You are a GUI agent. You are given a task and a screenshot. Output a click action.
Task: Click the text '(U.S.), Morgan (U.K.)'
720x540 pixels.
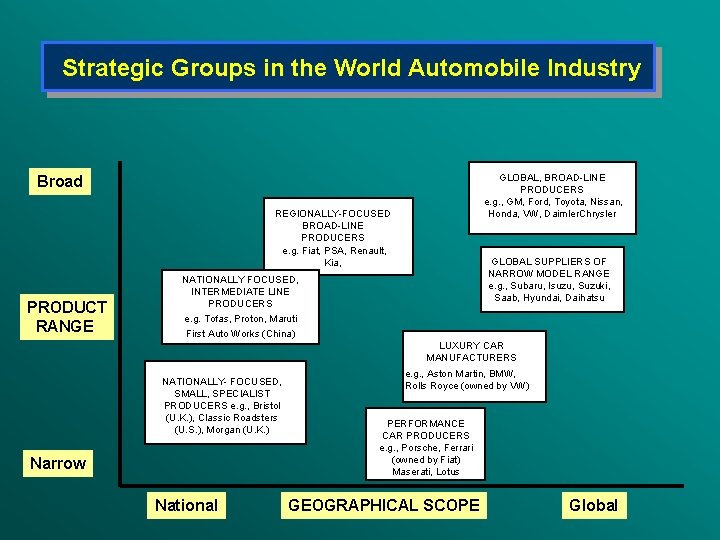click(222, 430)
